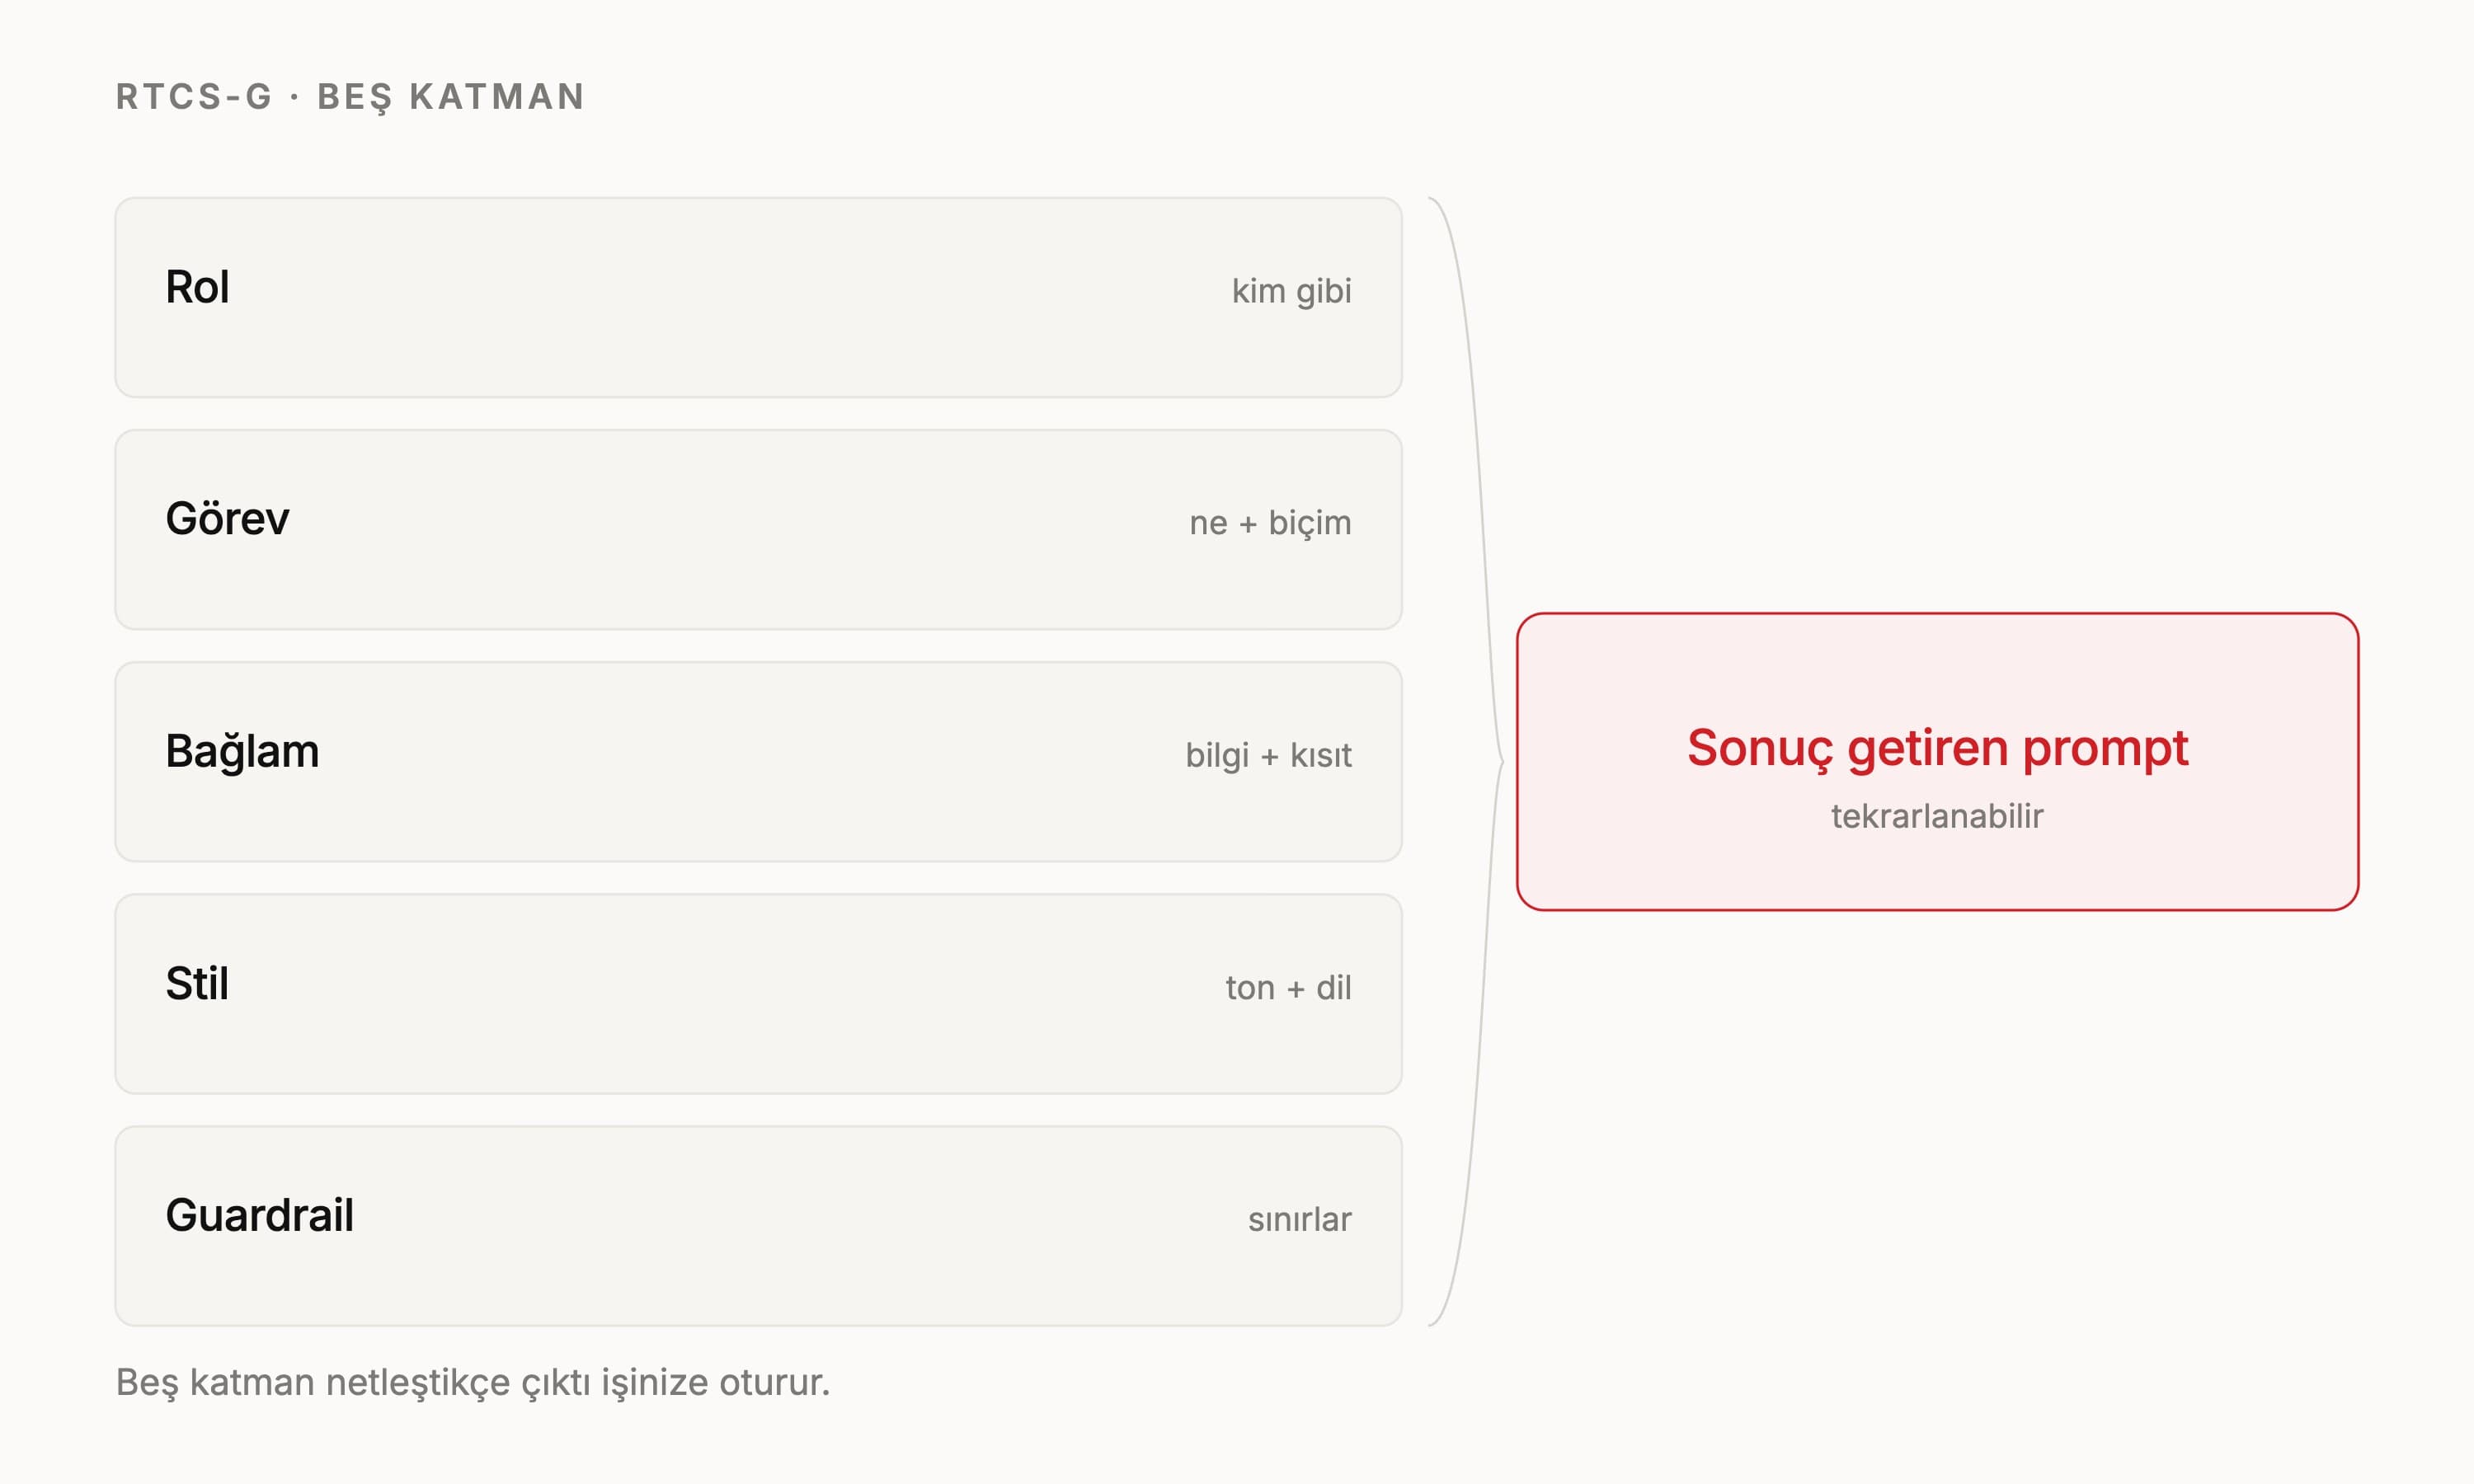Choose the Stil layer card
The width and height of the screenshot is (2474, 1484).
click(758, 993)
